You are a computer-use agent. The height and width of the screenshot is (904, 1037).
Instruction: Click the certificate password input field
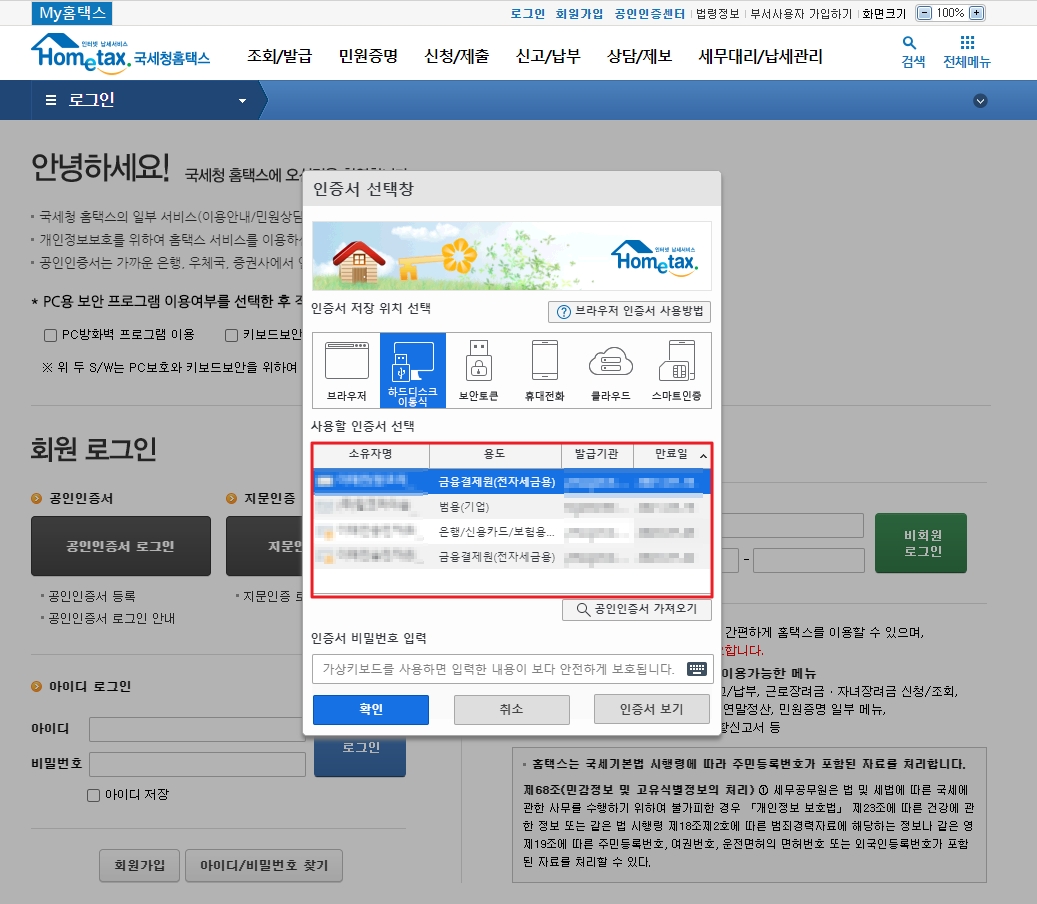tap(513, 669)
